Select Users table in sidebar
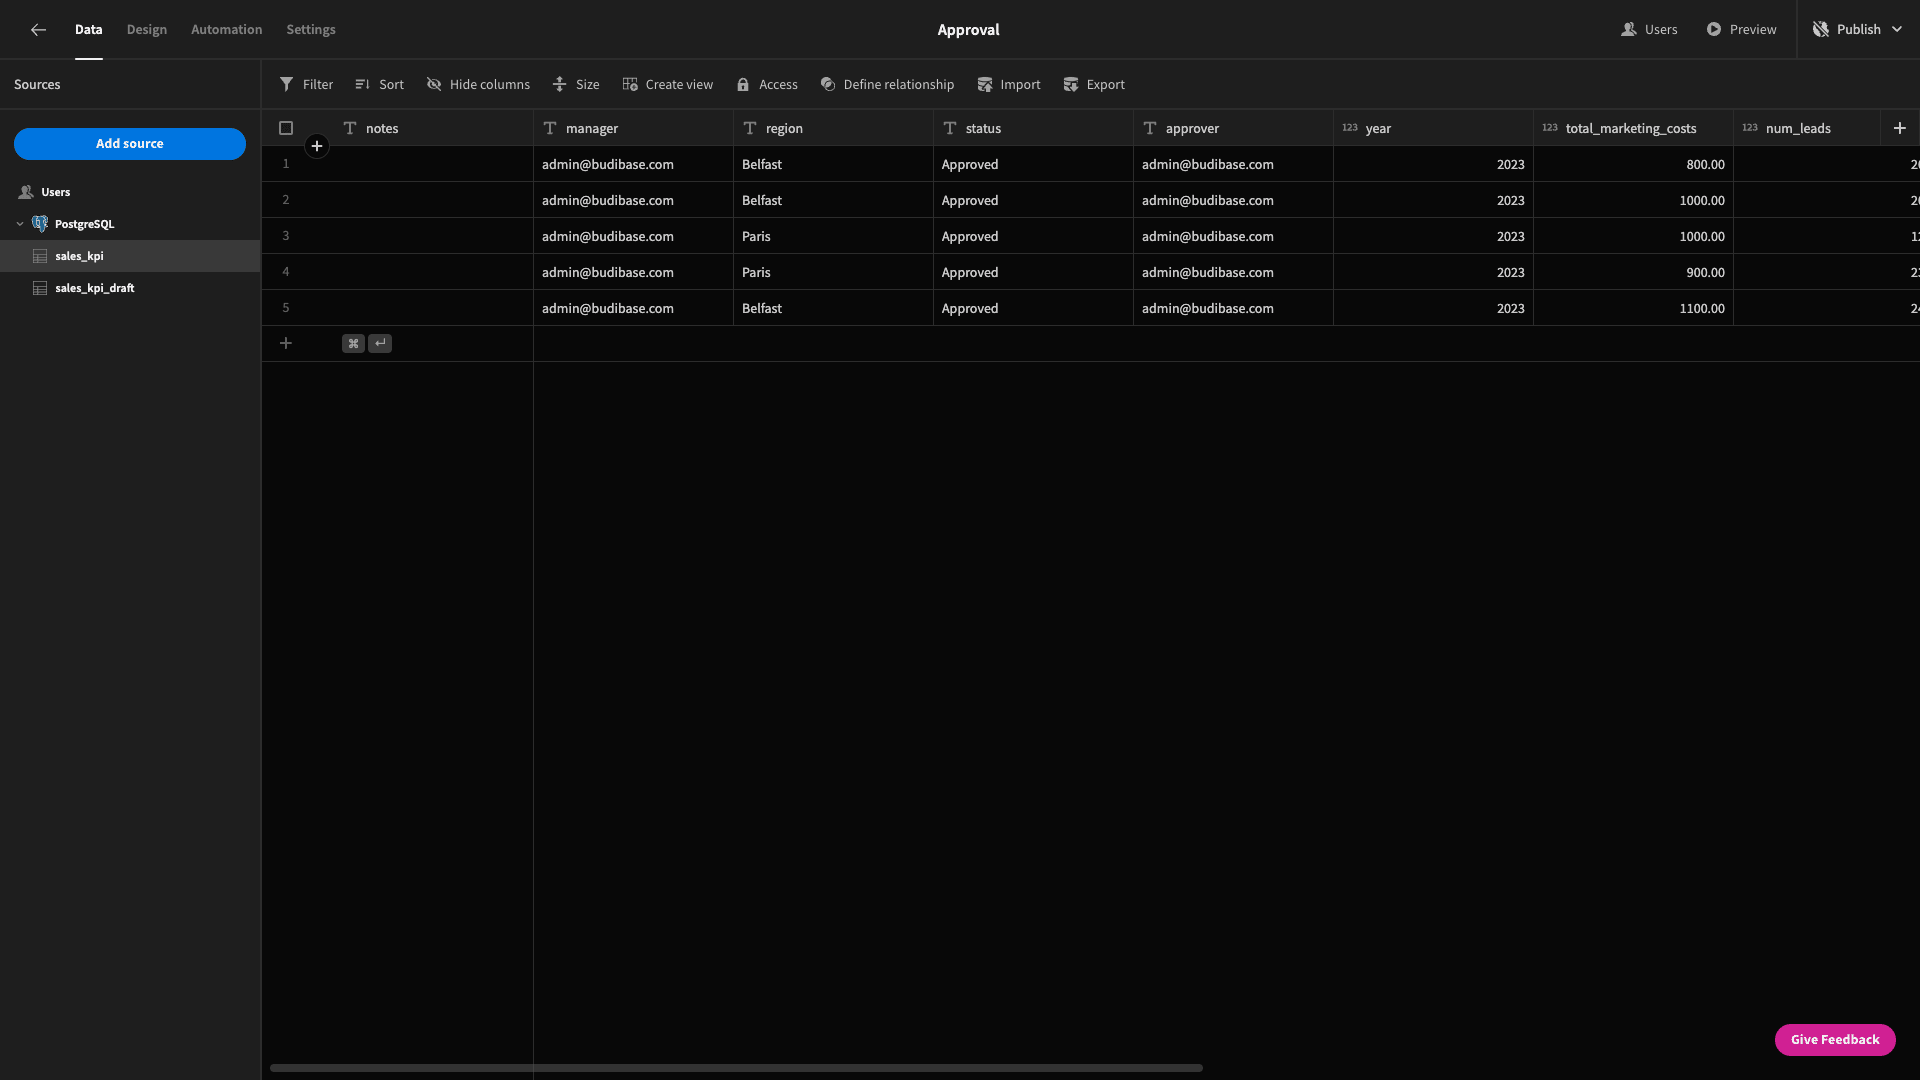This screenshot has height=1080, width=1920. (x=130, y=192)
